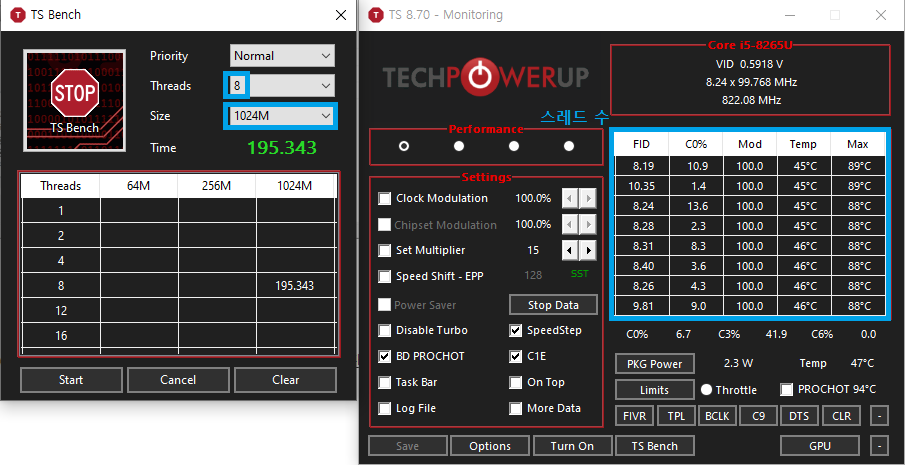Image resolution: width=905 pixels, height=465 pixels.
Task: Click the Options button
Action: (x=490, y=446)
